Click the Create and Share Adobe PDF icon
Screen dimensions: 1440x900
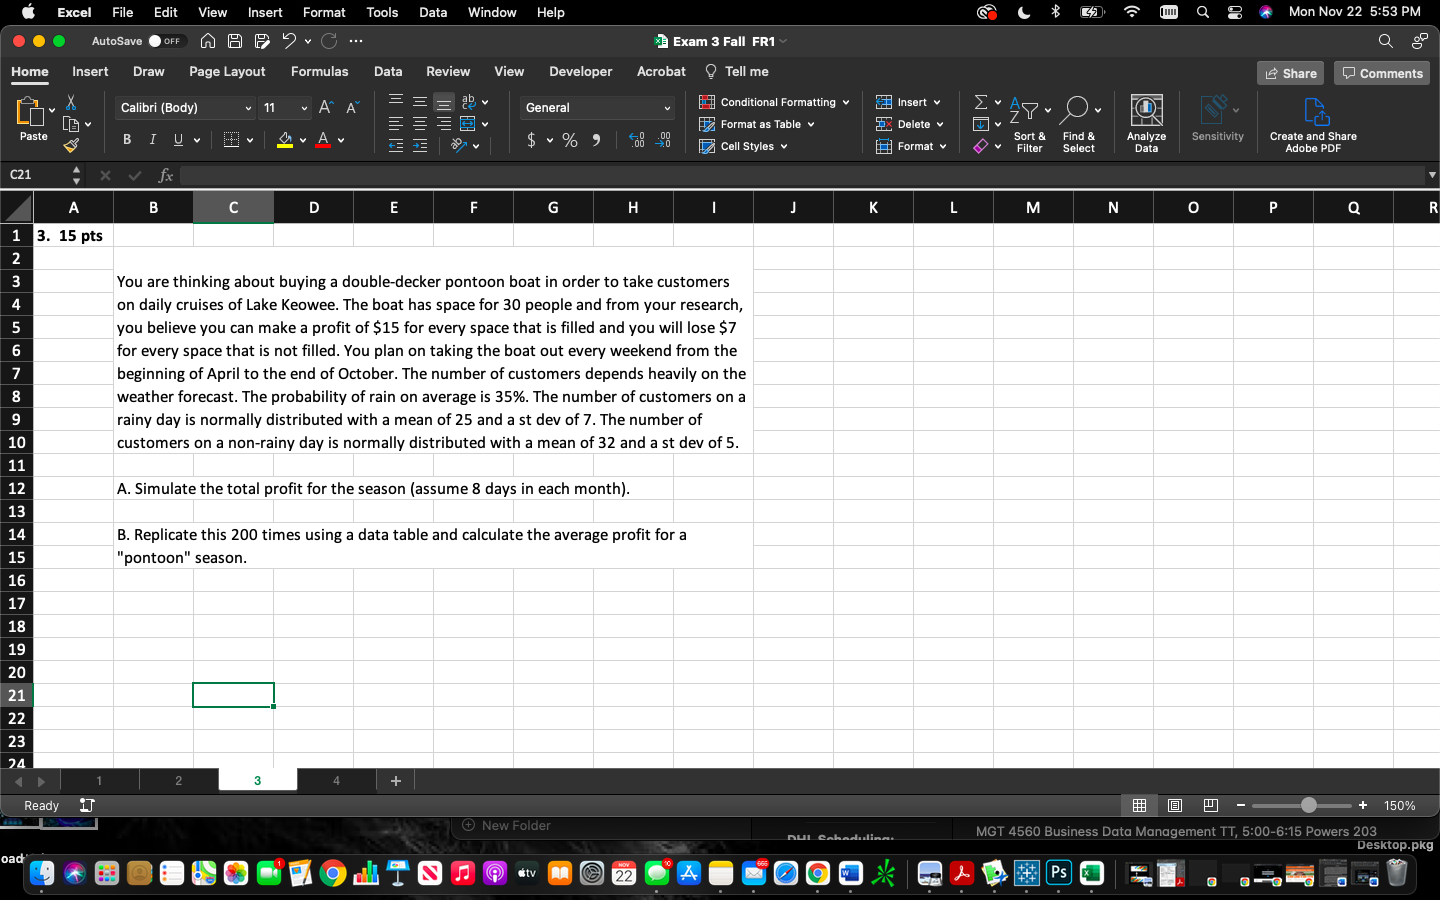click(x=1313, y=120)
